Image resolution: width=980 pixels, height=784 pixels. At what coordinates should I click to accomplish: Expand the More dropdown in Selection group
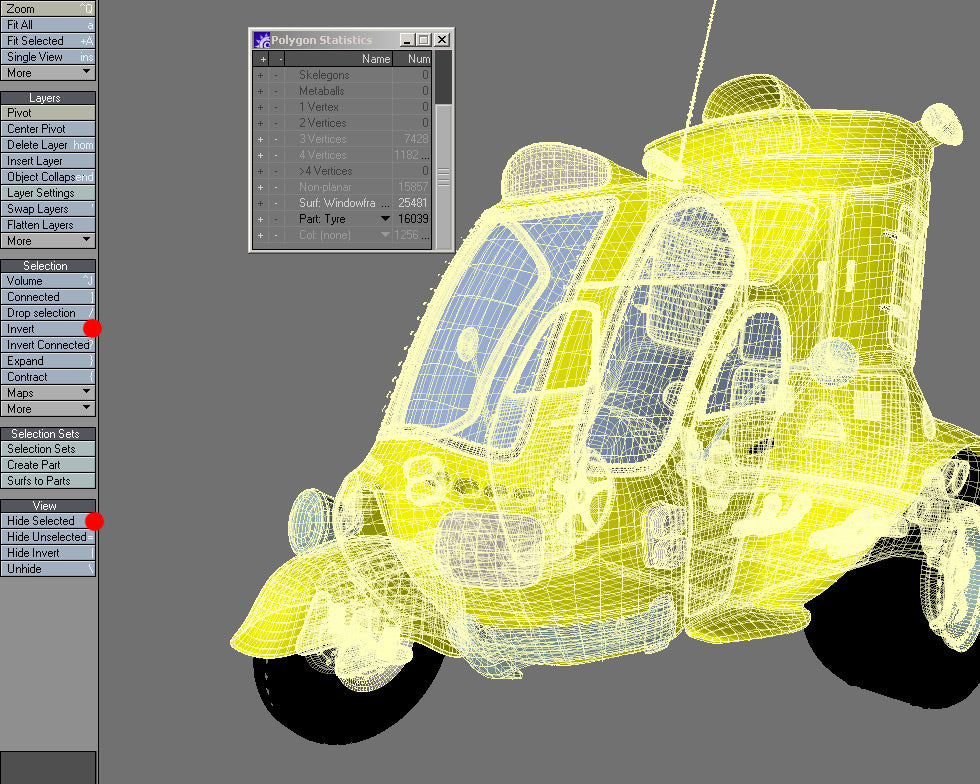click(48, 408)
